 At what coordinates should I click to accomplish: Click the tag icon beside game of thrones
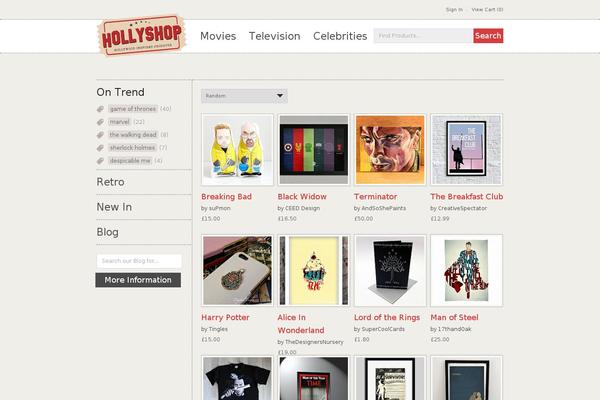point(100,109)
